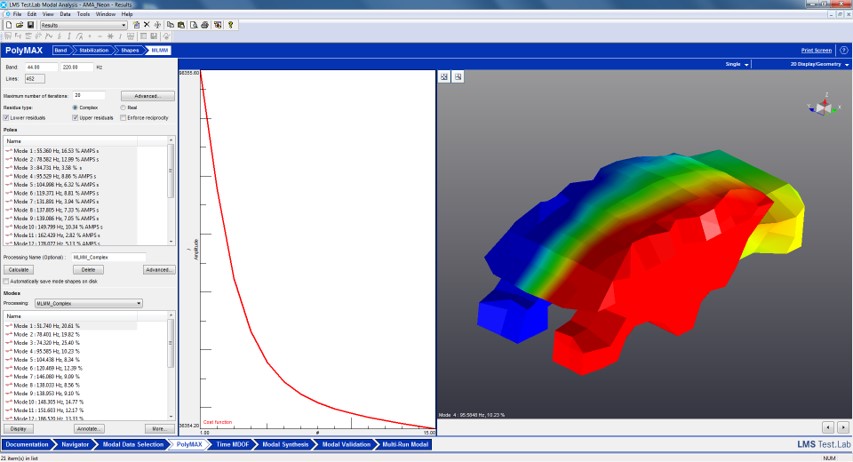The height and width of the screenshot is (462, 853).
Task: Open the File menu
Action: 17,14
